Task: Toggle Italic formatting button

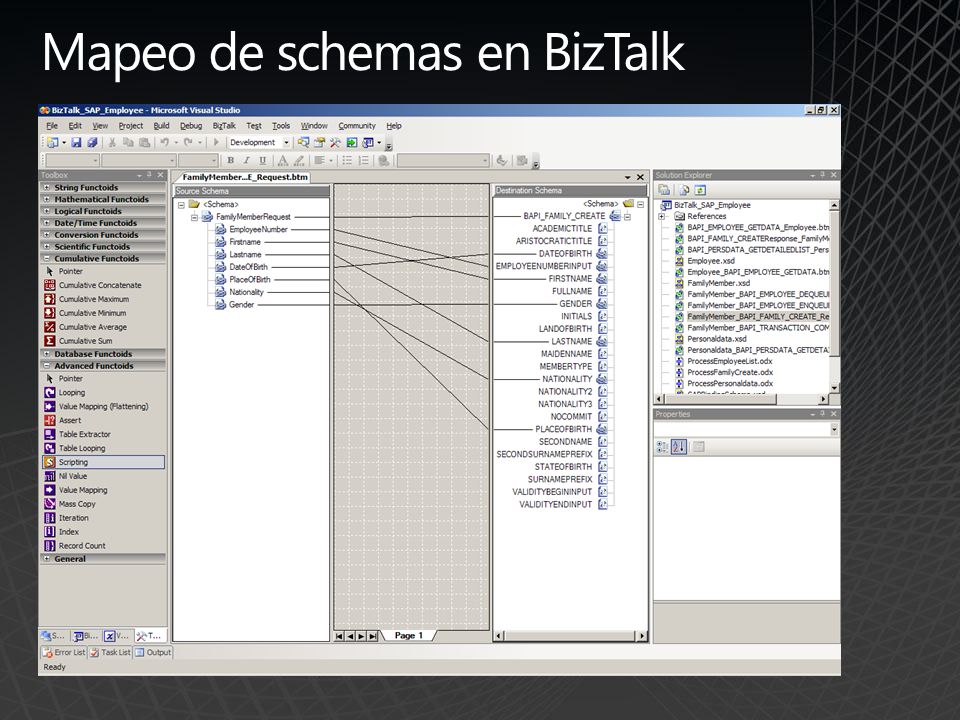Action: (246, 160)
